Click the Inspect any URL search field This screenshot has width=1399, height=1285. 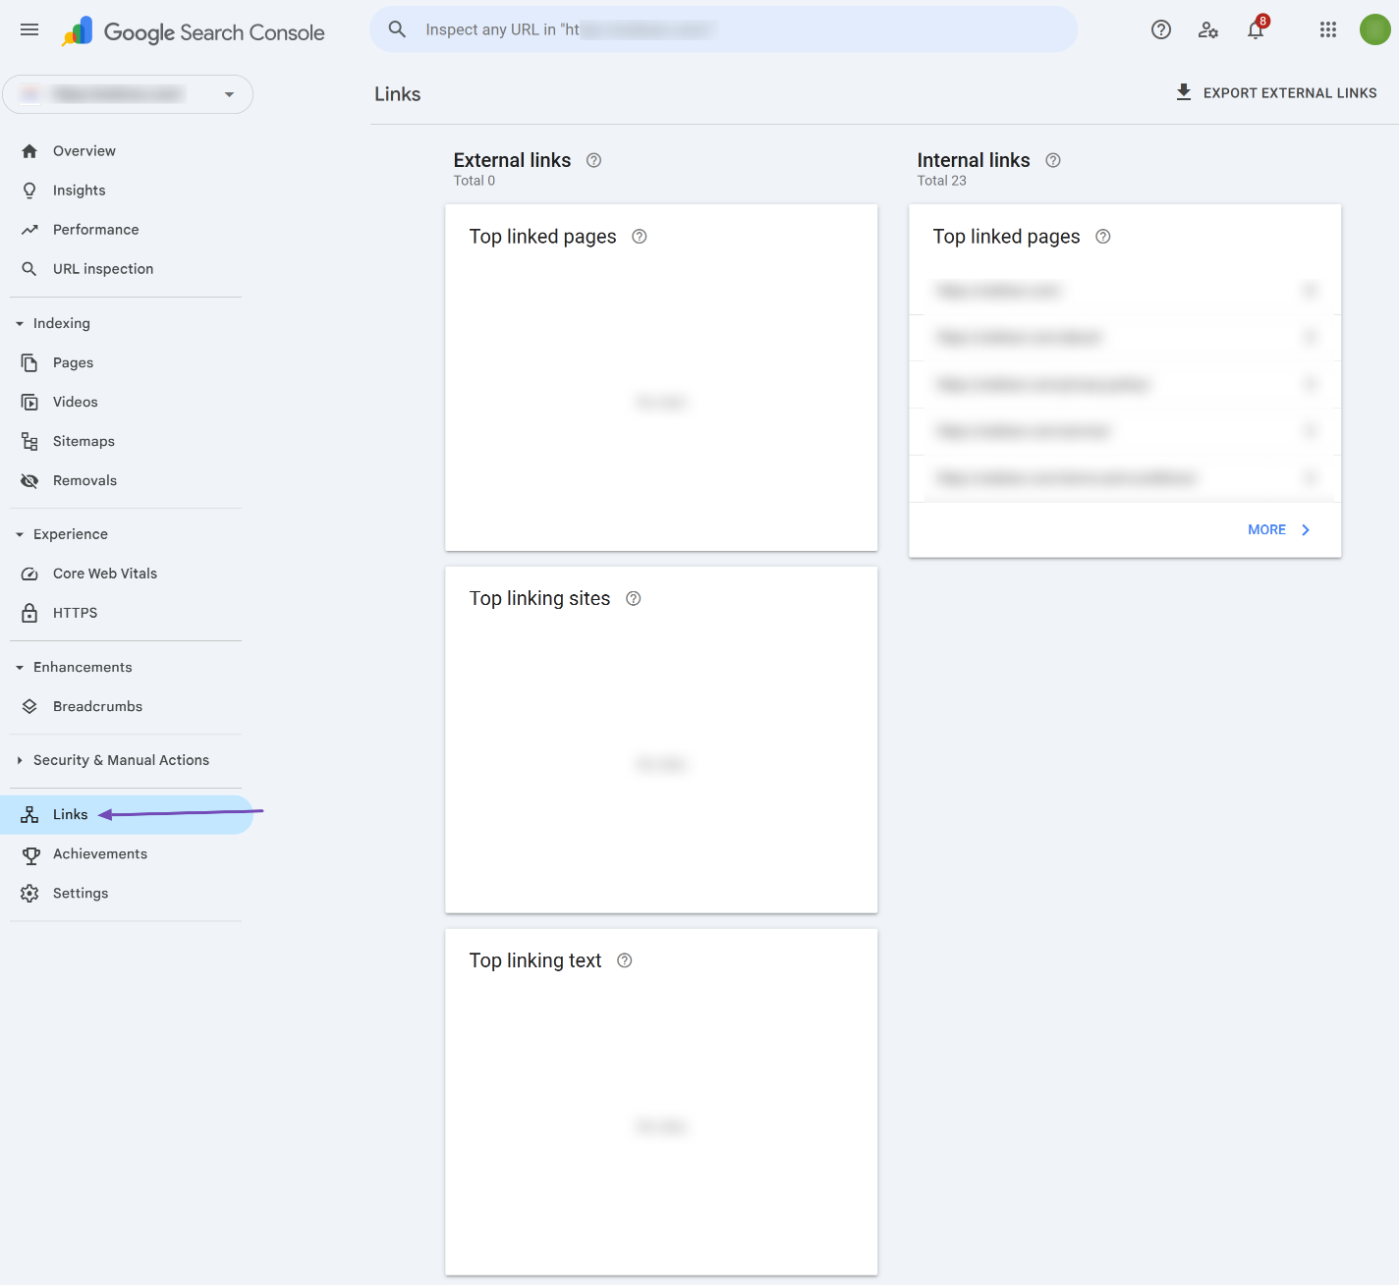[720, 30]
